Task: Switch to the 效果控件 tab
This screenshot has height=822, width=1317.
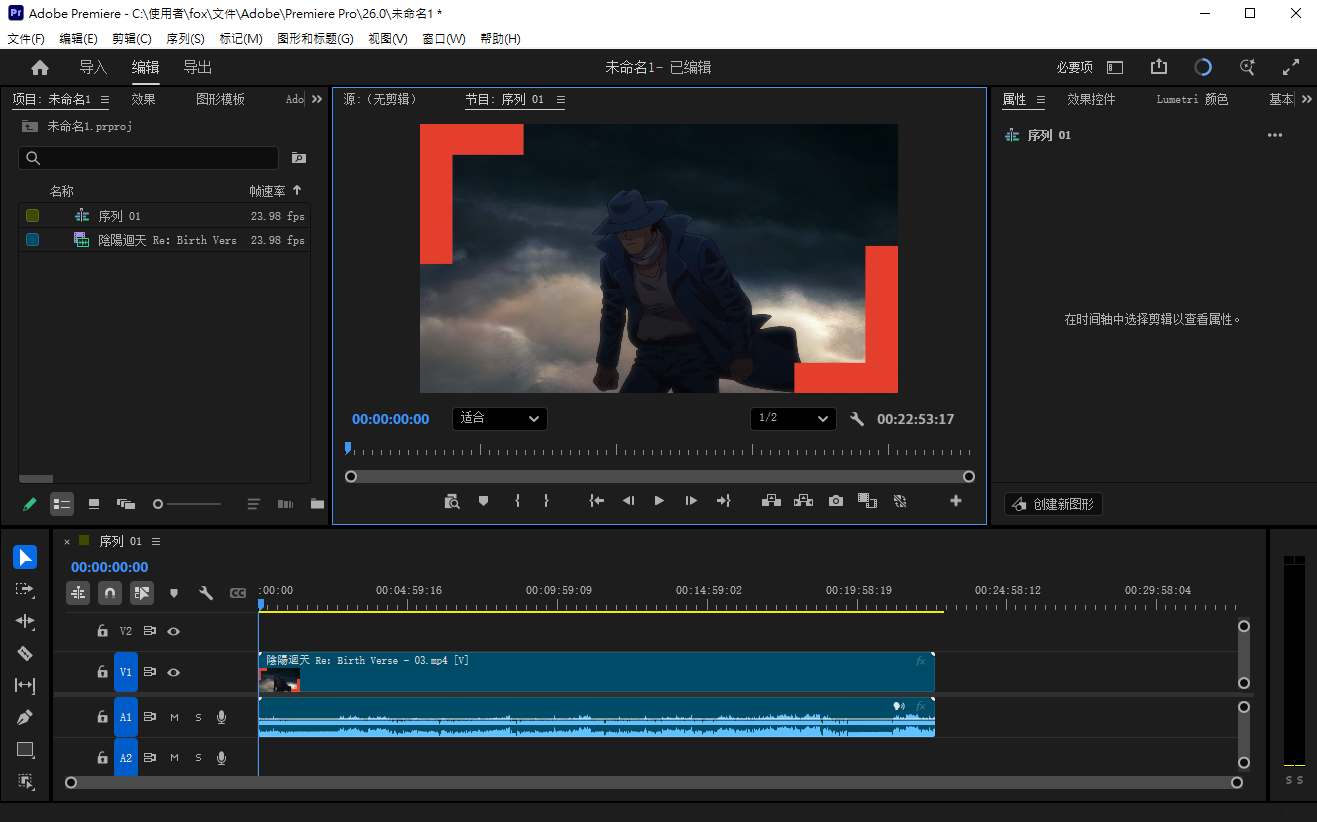Action: [x=1091, y=99]
